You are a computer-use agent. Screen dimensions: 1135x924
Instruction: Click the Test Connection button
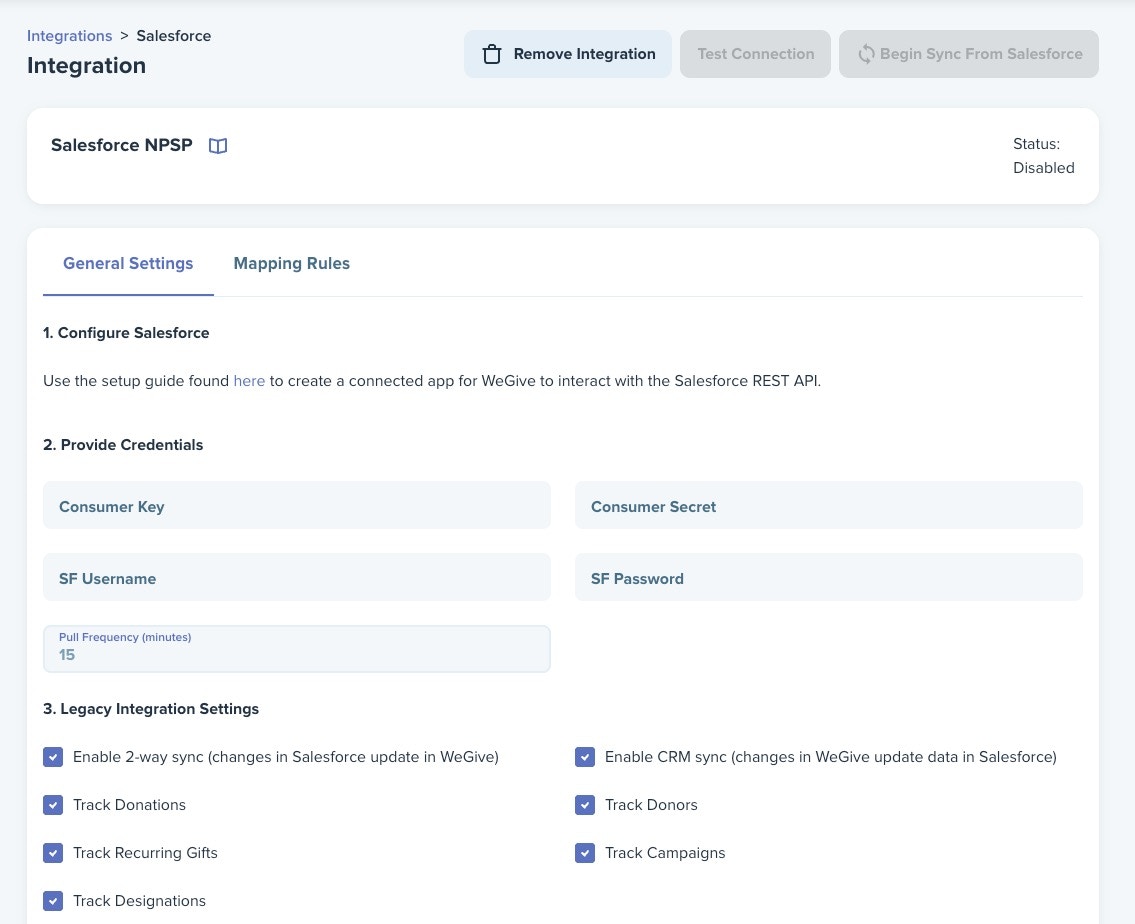pyautogui.click(x=755, y=54)
